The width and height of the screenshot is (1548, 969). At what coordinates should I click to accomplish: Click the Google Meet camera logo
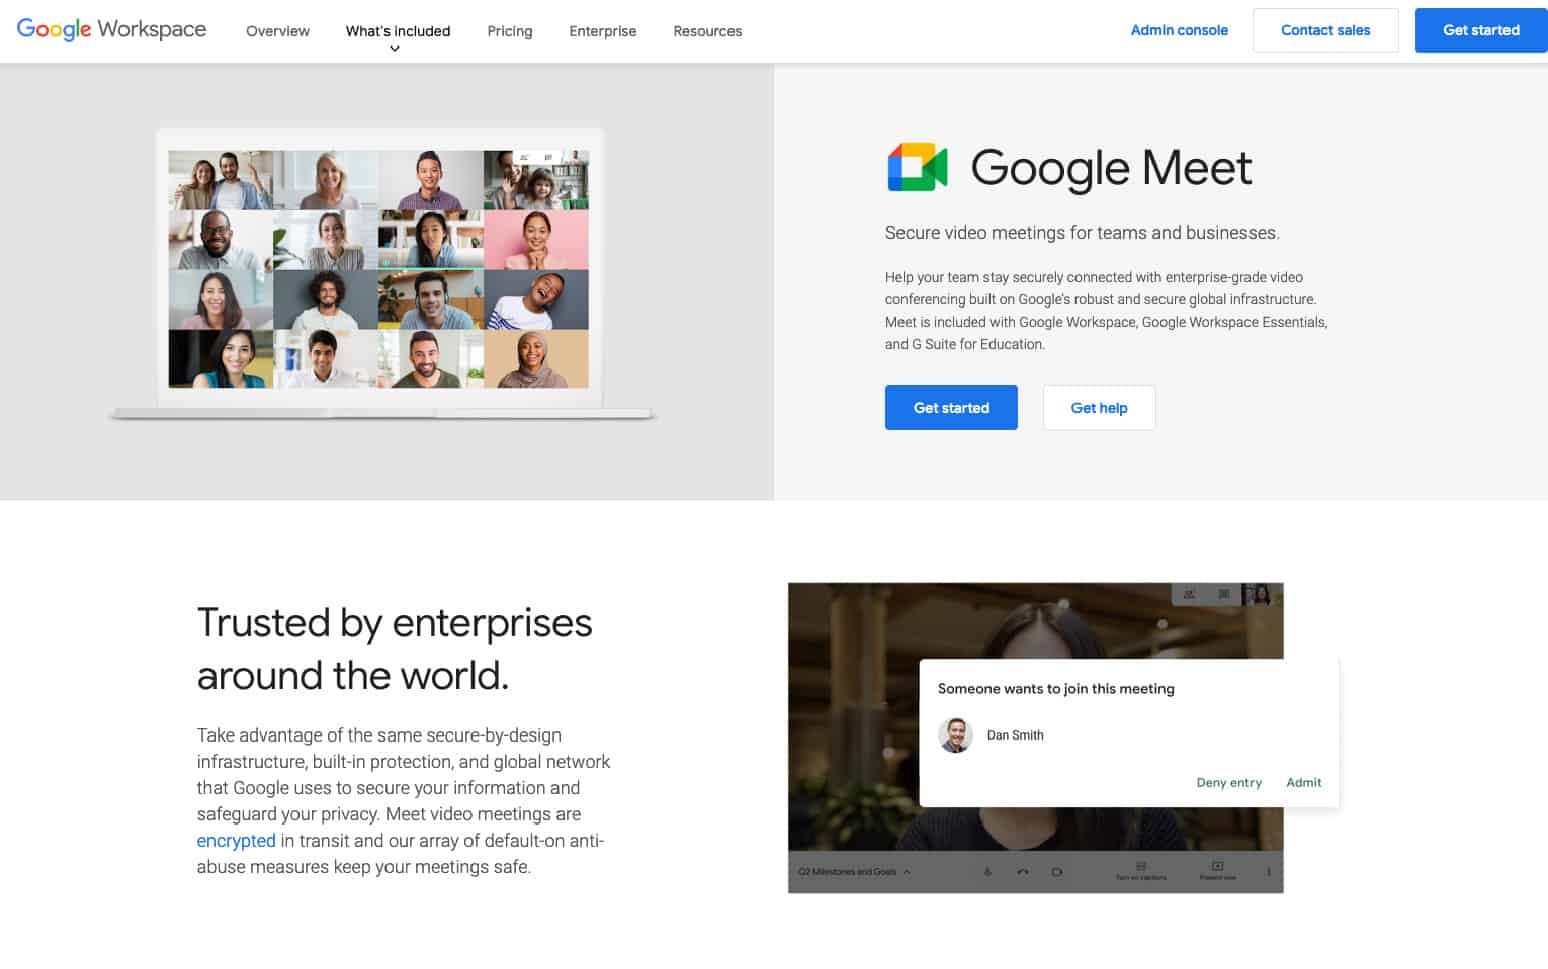coord(917,167)
